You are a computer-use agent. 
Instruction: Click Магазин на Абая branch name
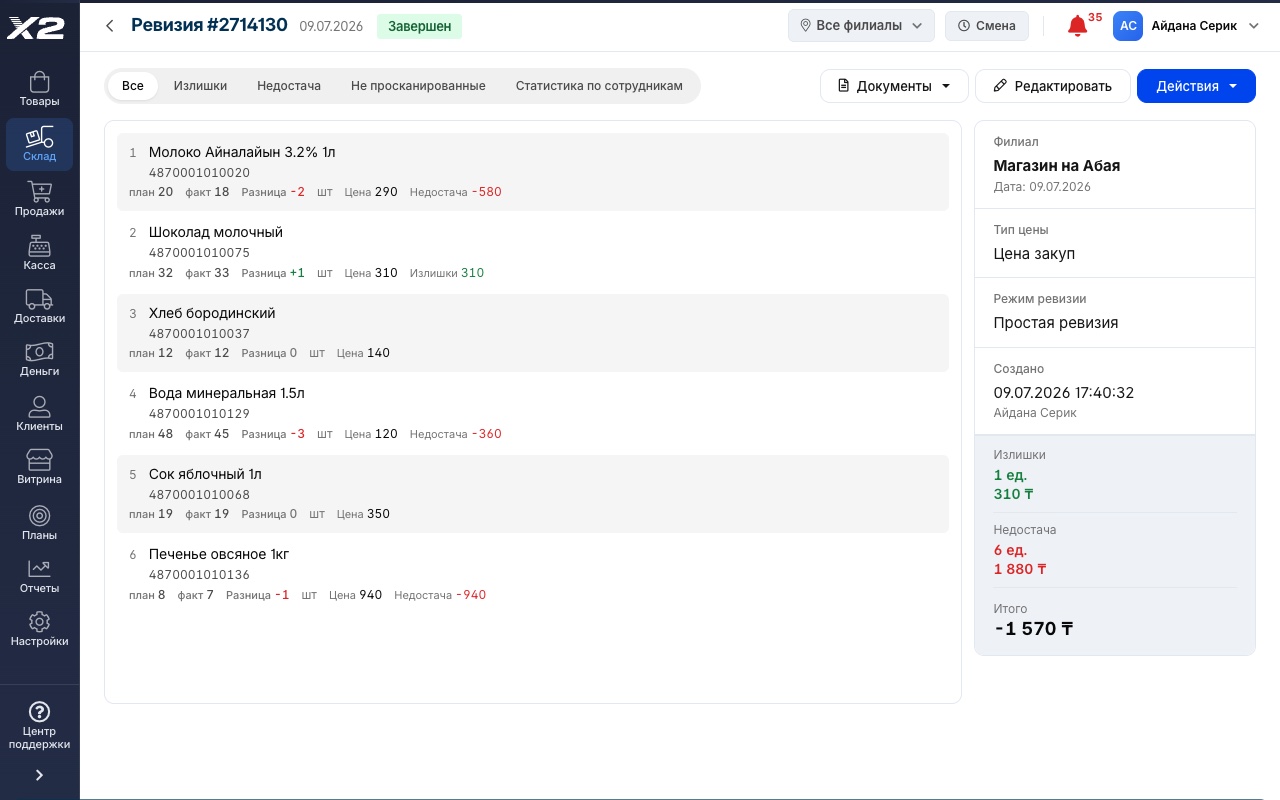[x=1057, y=166]
